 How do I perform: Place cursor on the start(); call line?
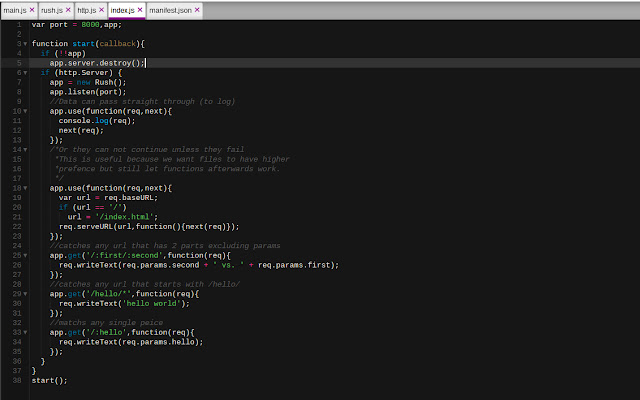pos(49,380)
